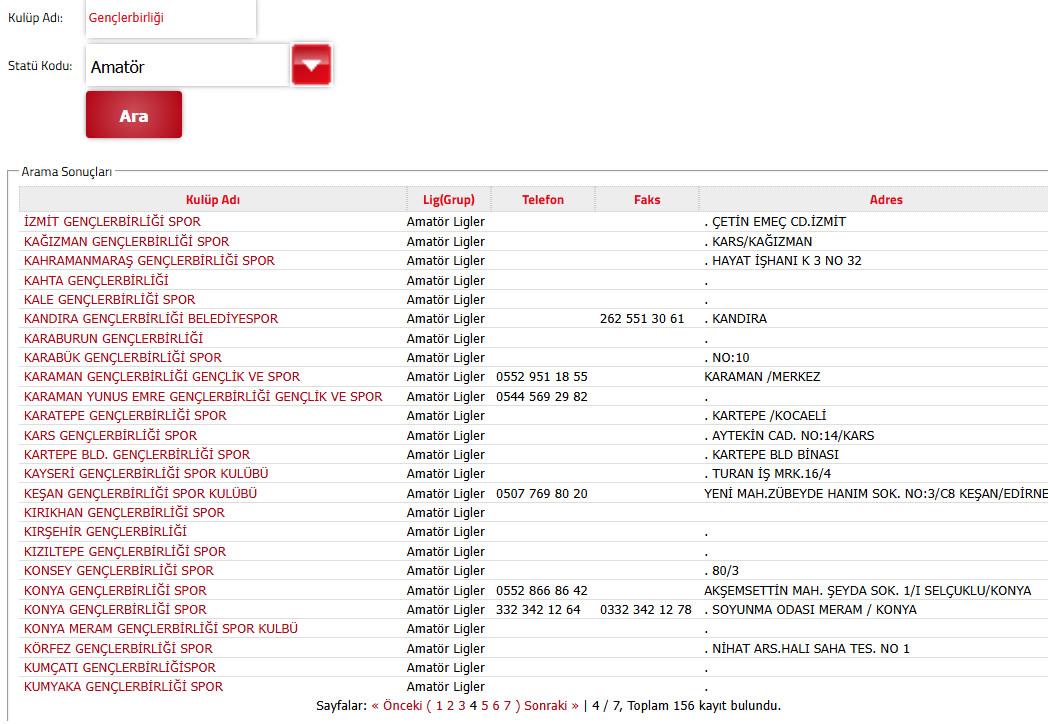Open KARAMAN YUNUS EMRE GENÇLERBİRLİĞİ link
The width and height of the screenshot is (1048, 724).
click(203, 396)
